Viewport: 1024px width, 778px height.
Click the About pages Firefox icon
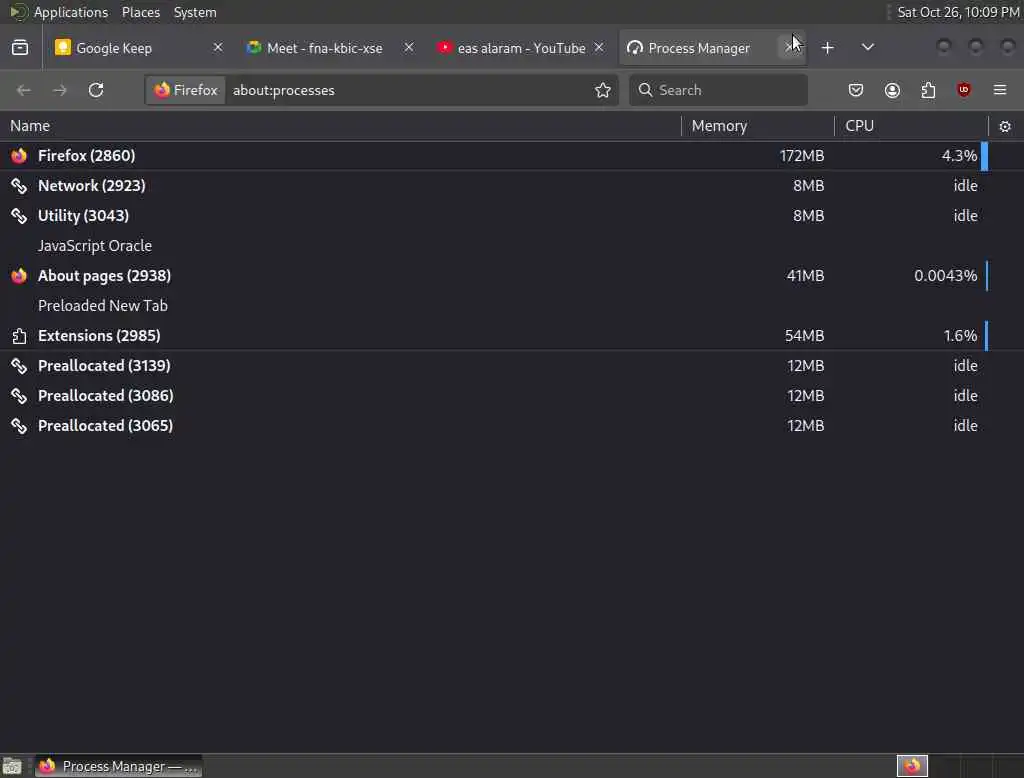19,276
